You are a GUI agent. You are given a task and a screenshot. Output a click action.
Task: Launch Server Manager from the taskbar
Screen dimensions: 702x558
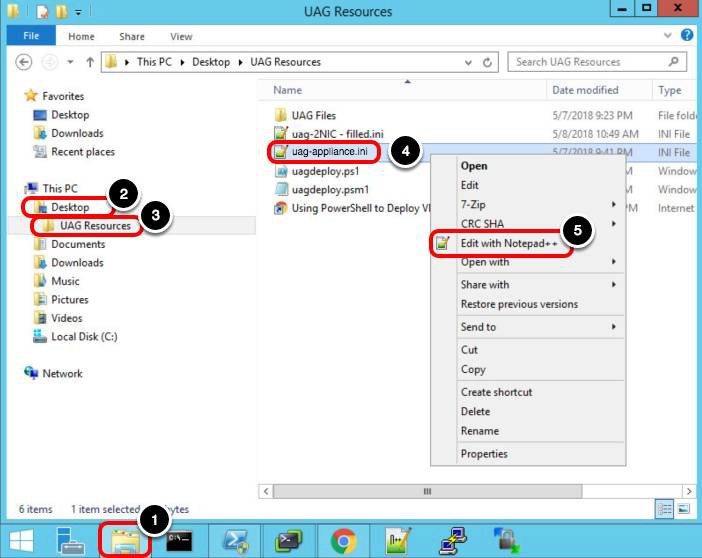(x=71, y=541)
